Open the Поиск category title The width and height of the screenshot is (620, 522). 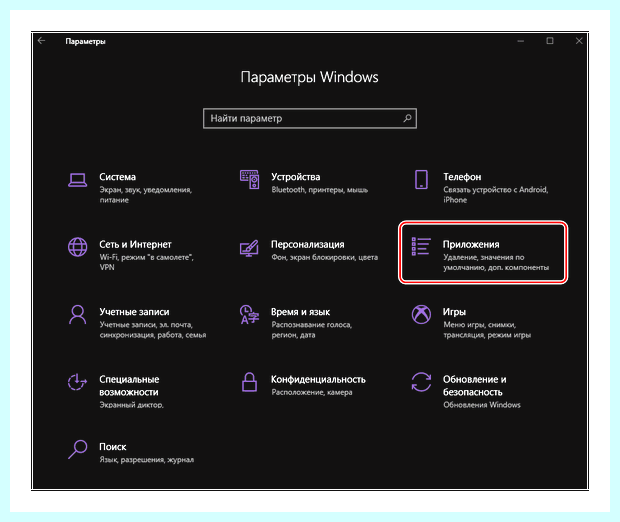(113, 447)
